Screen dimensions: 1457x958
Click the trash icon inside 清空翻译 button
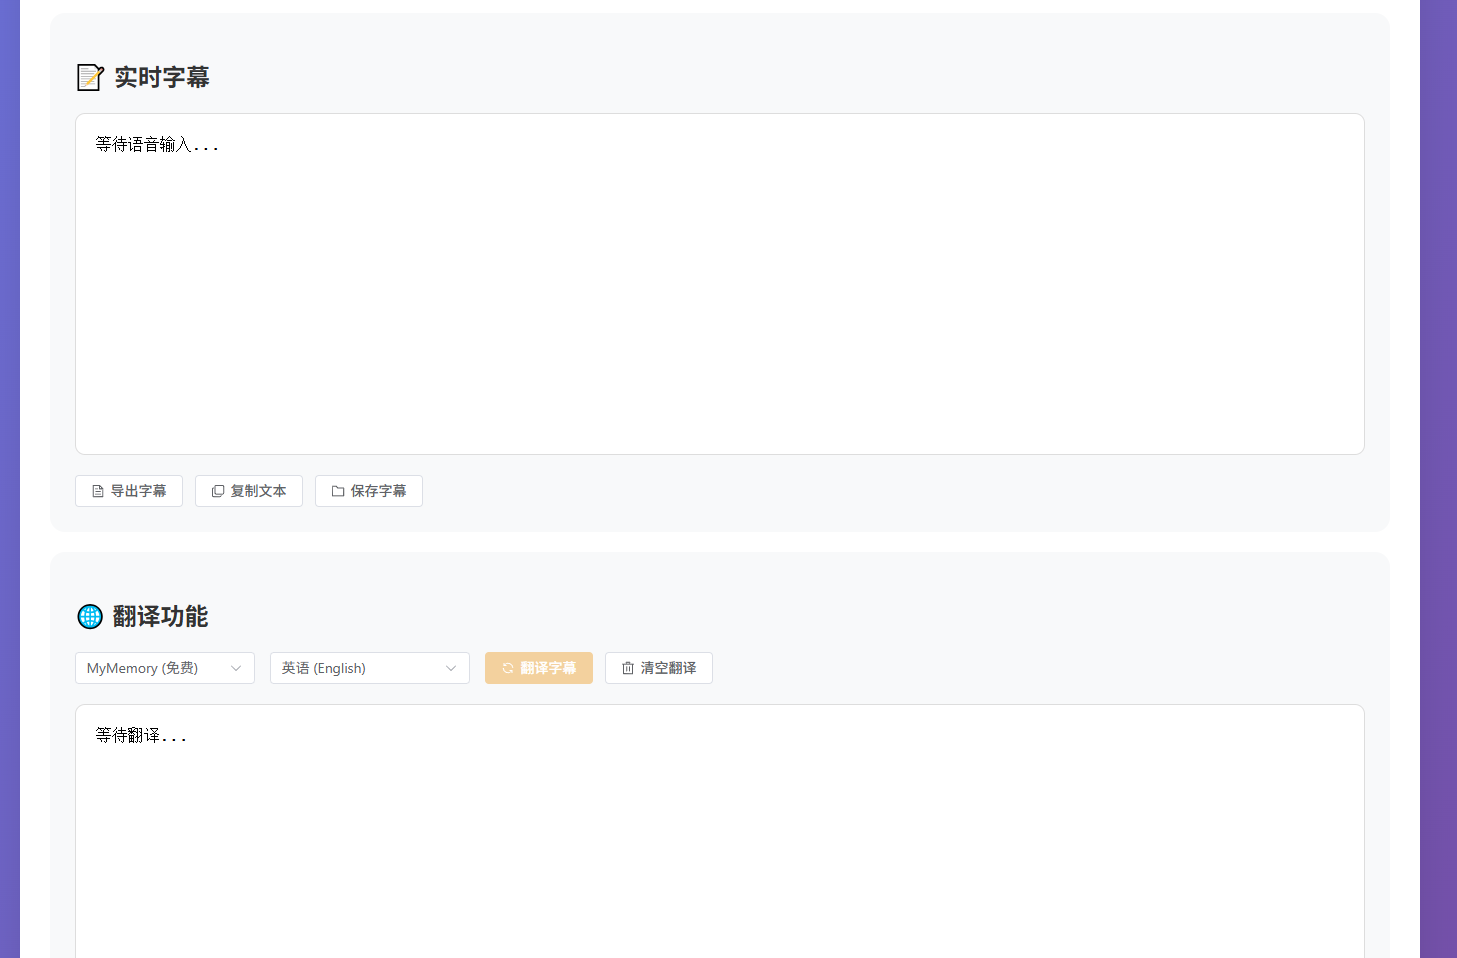[x=628, y=668]
